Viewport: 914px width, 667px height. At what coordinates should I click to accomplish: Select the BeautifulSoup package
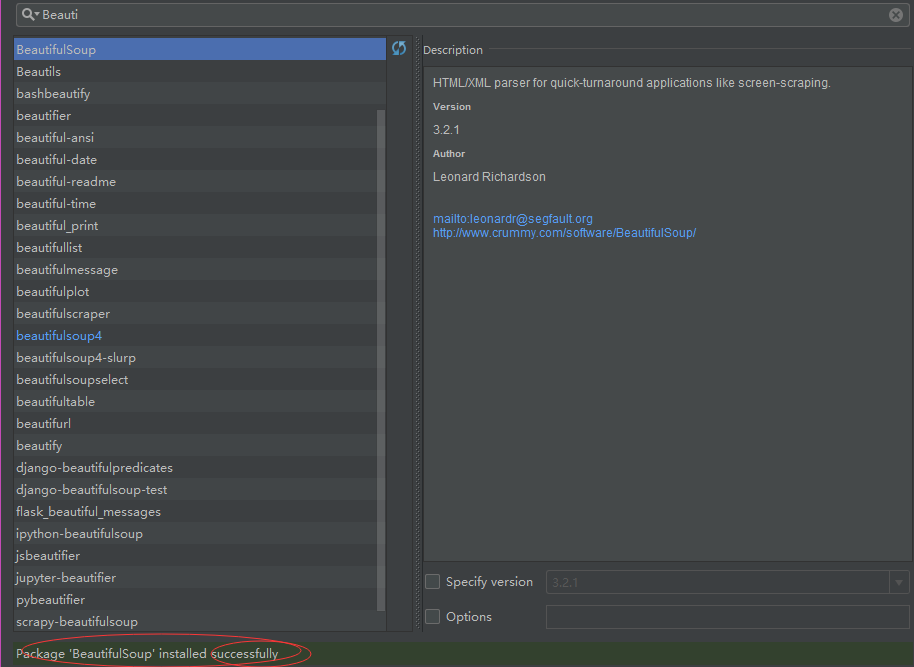(x=200, y=50)
